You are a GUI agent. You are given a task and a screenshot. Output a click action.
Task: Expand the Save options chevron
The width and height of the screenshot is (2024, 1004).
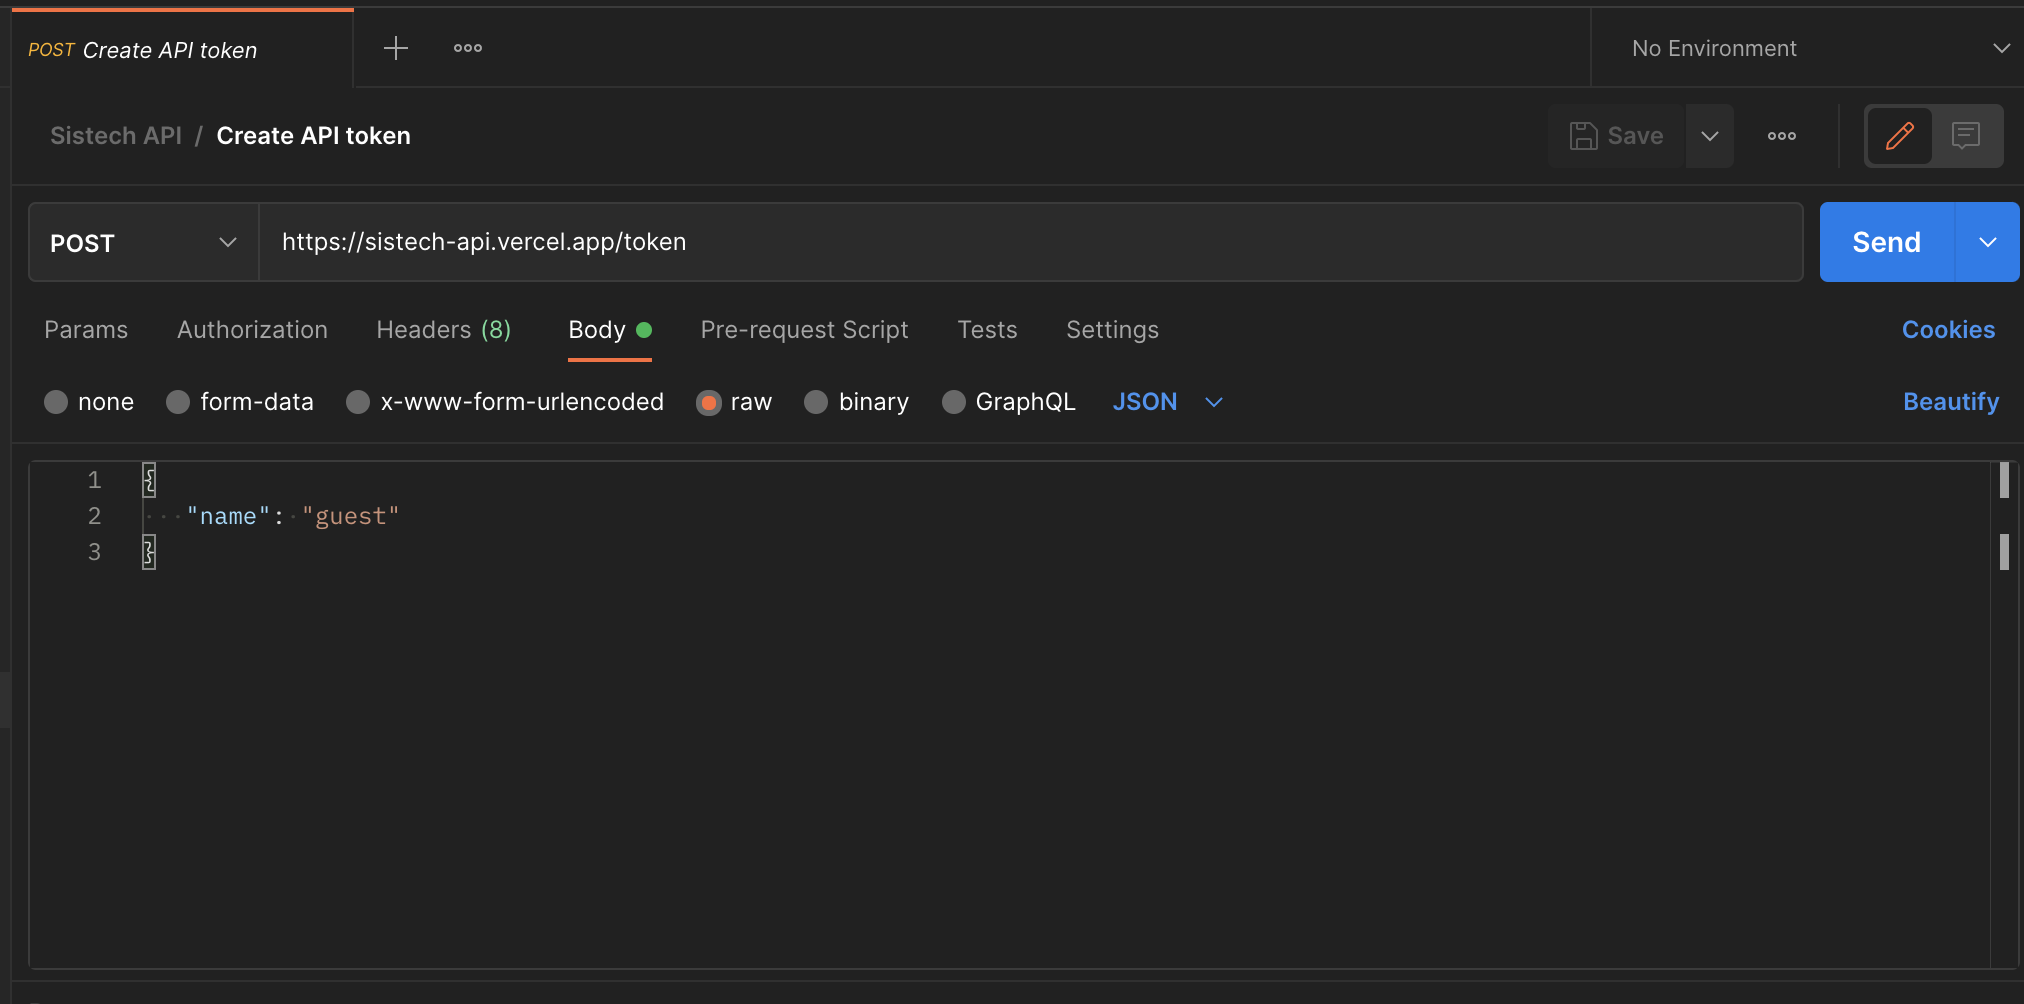coord(1710,136)
